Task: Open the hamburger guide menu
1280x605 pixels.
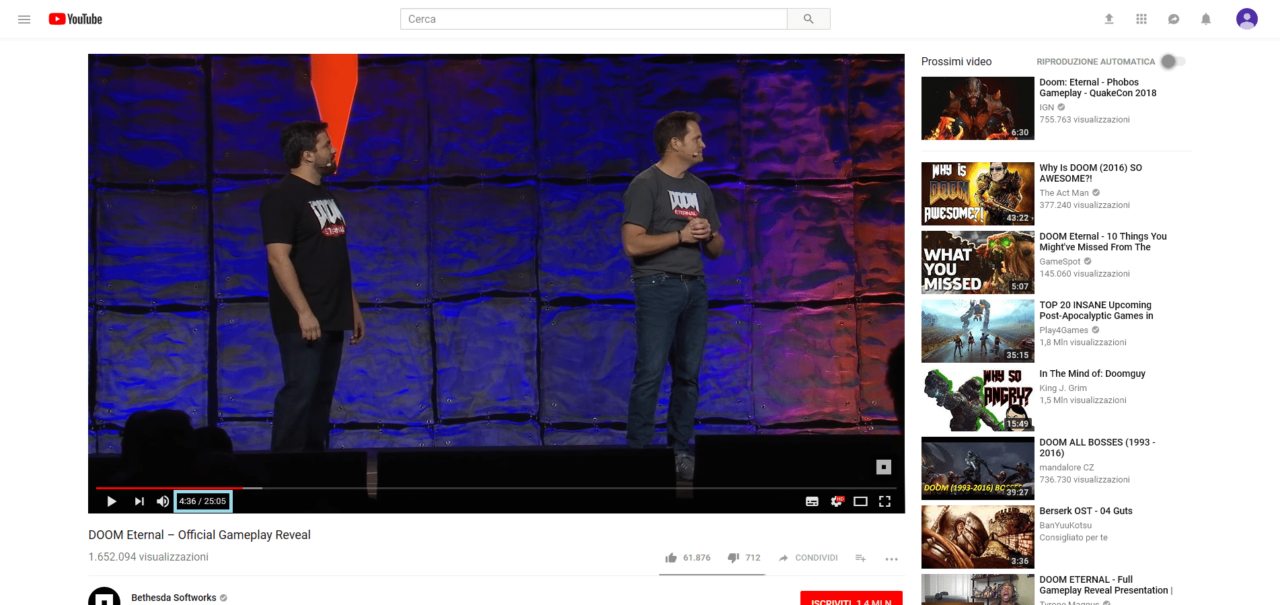Action: pyautogui.click(x=24, y=19)
